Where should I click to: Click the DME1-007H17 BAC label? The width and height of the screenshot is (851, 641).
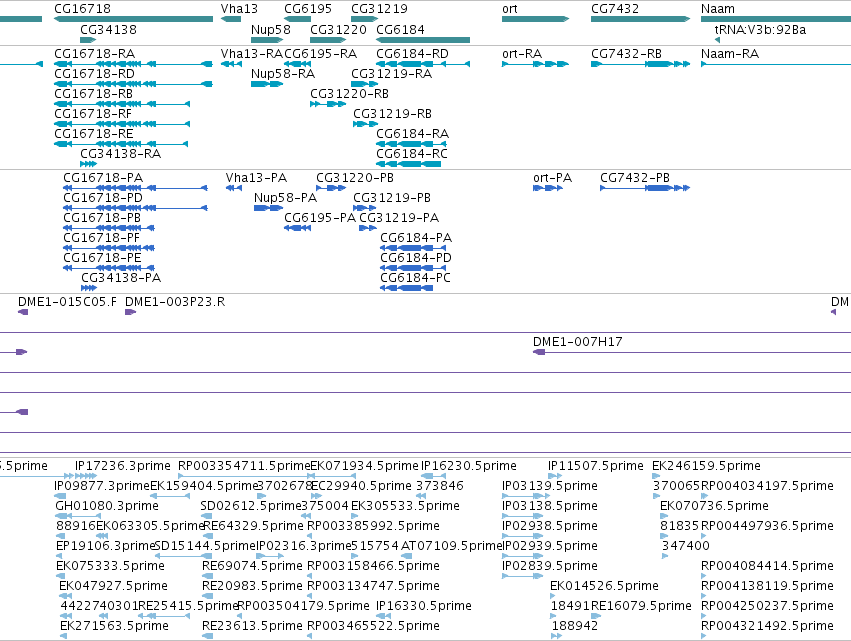tap(577, 341)
